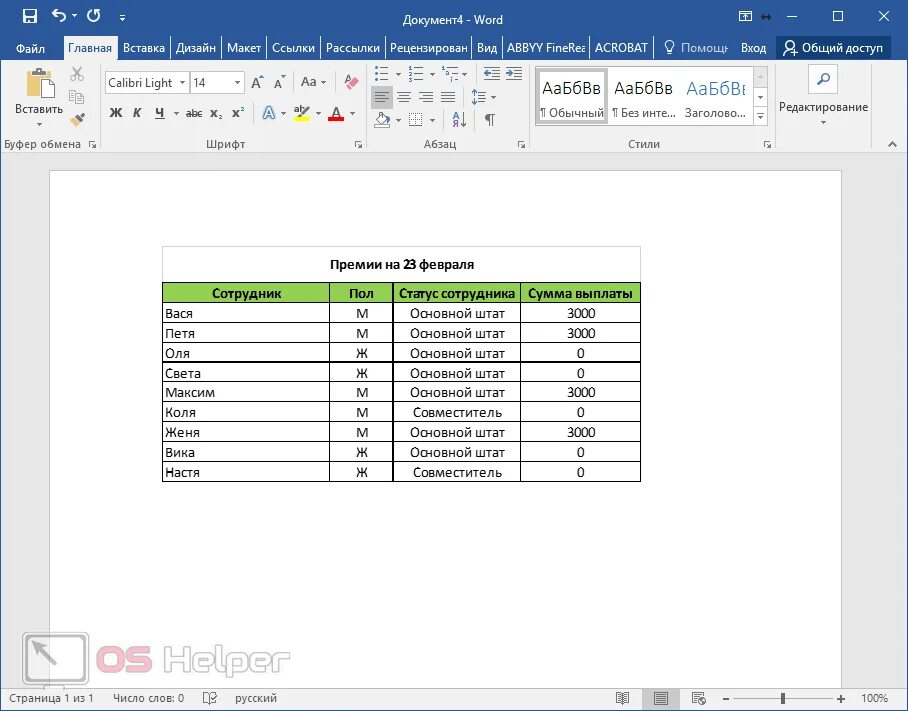
Task: Switch to the Дизайн tab
Action: pyautogui.click(x=196, y=48)
